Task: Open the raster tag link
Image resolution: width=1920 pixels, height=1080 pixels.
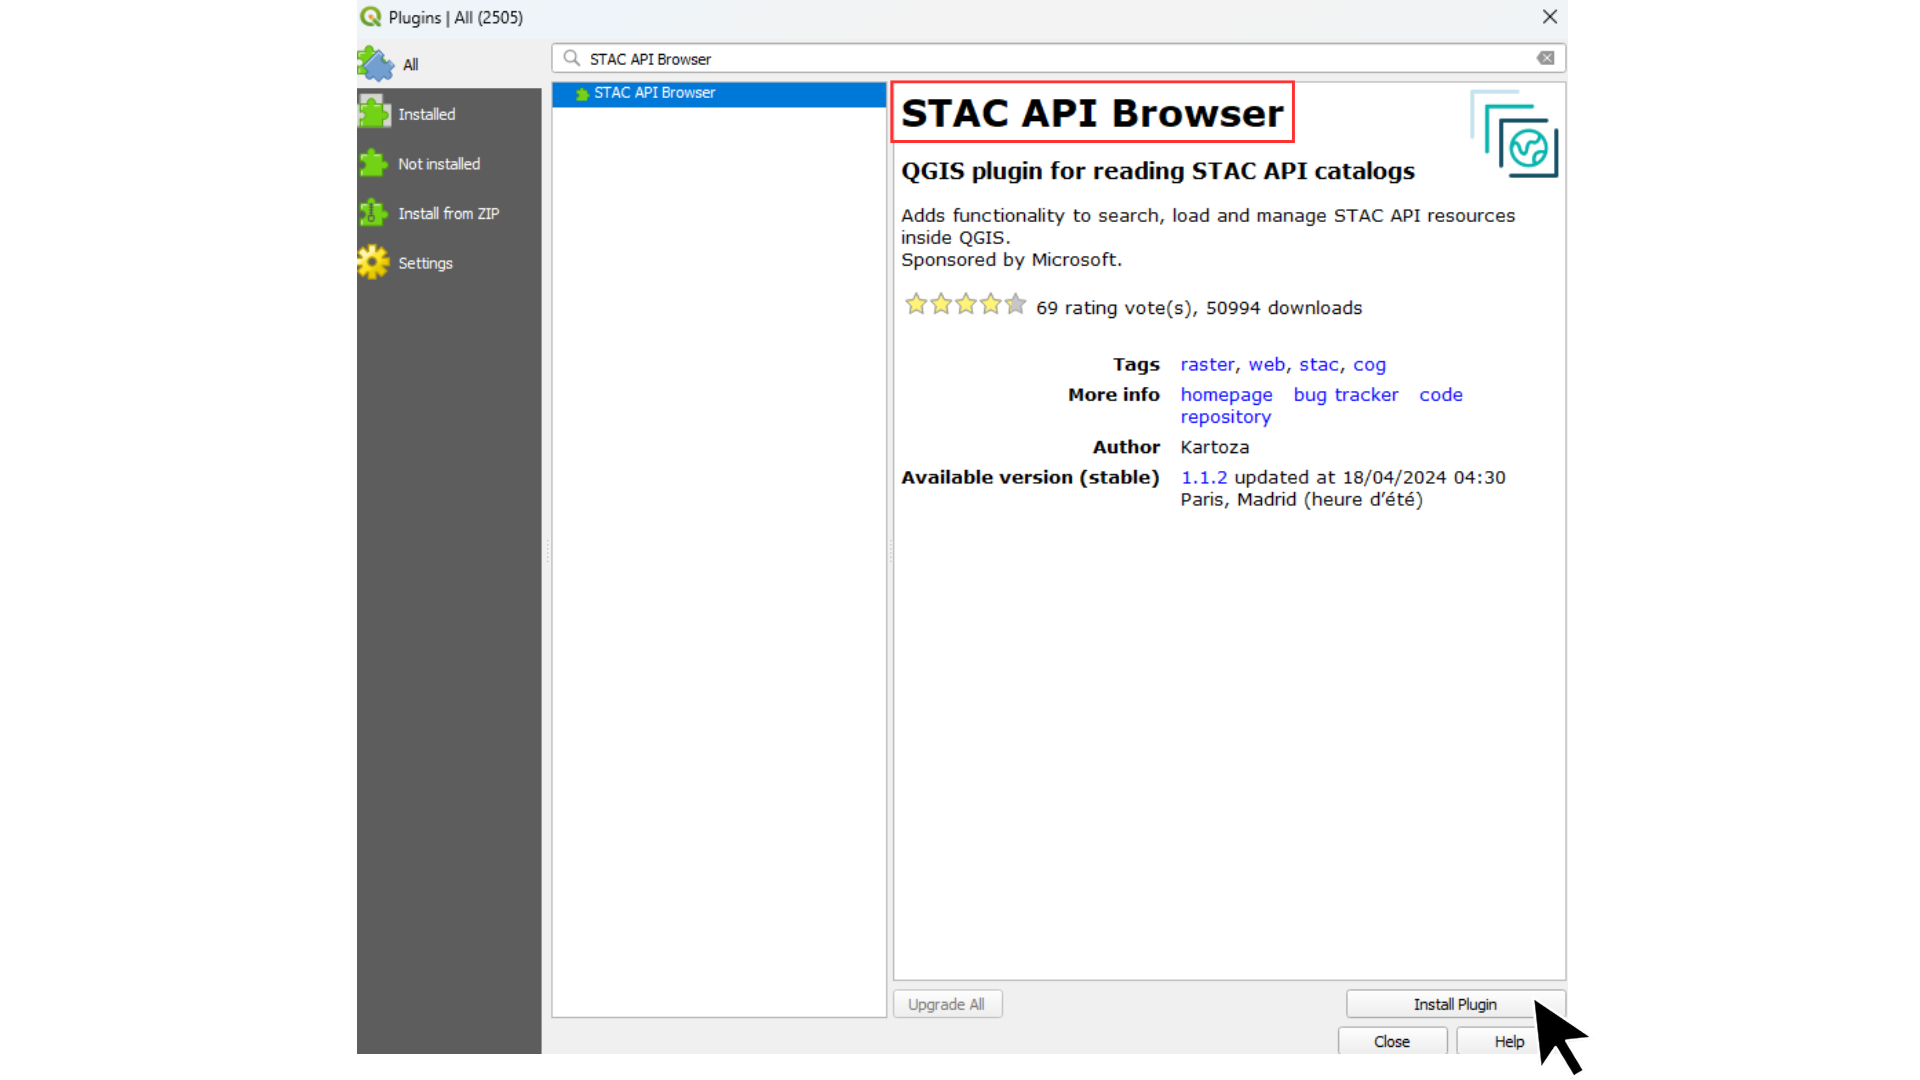Action: coord(1207,365)
